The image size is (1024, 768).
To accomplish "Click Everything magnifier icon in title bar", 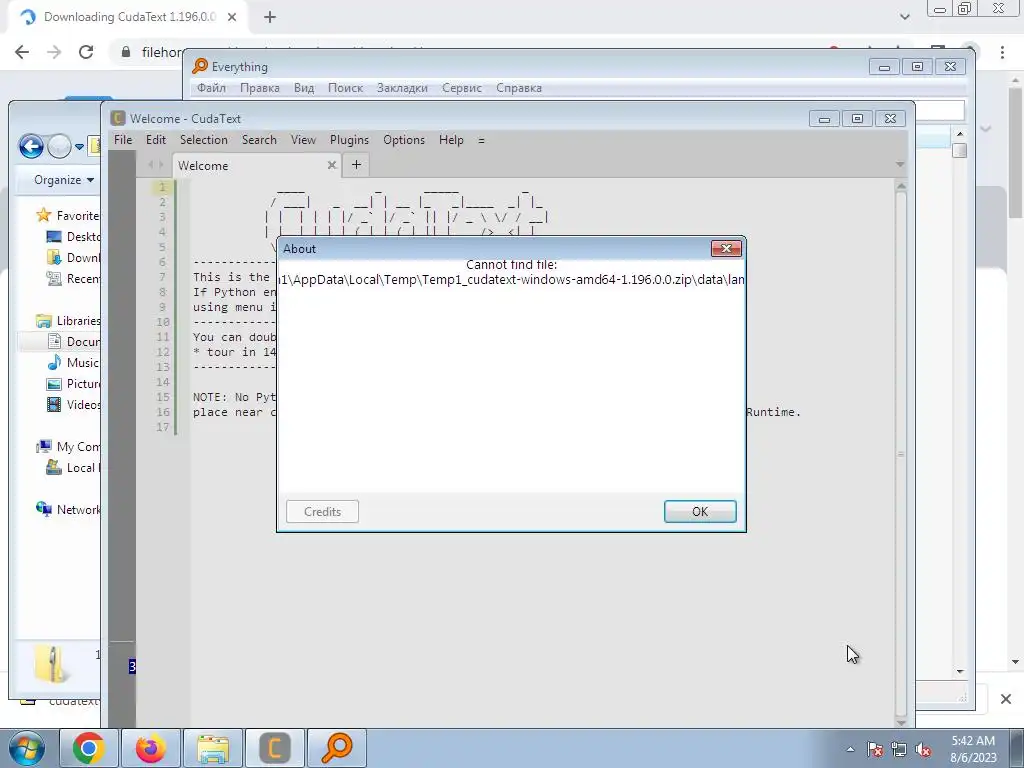I will [x=200, y=66].
